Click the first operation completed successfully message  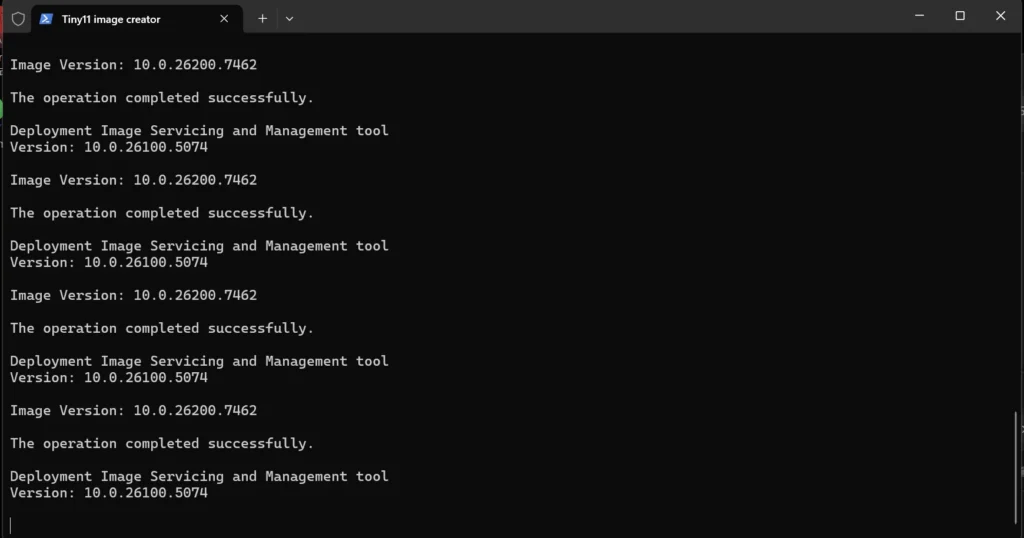[161, 98]
